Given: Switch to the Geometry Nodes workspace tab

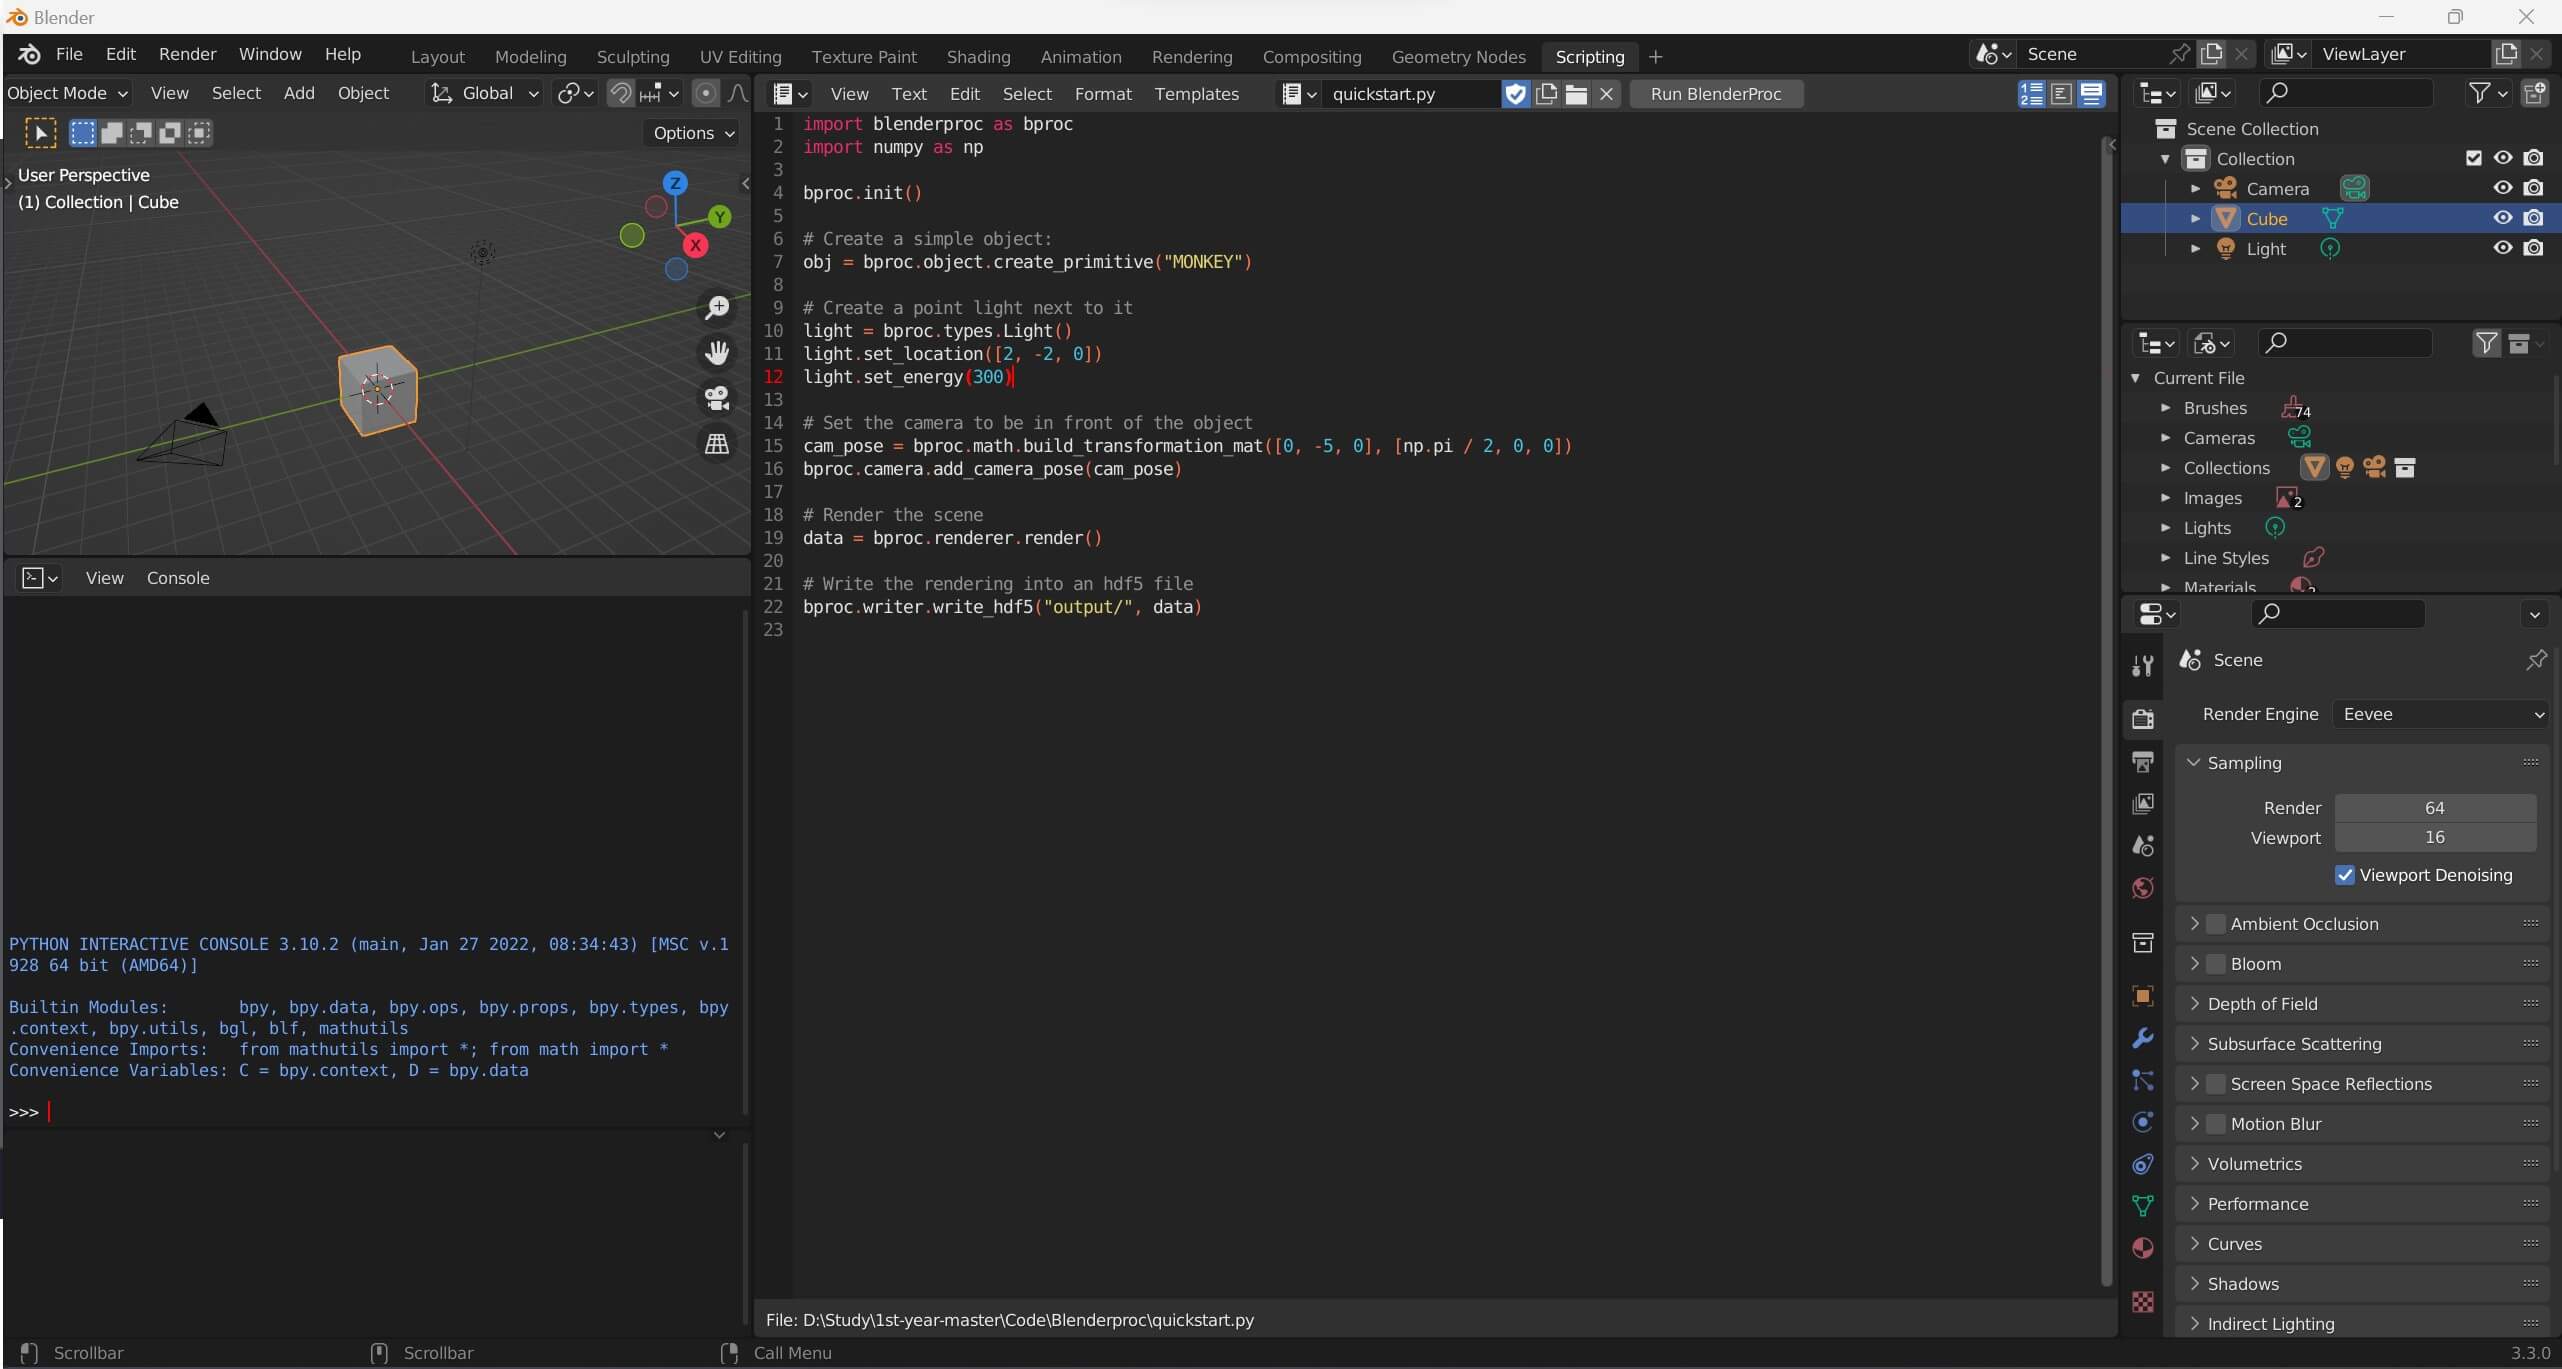Looking at the screenshot, I should pos(1458,57).
